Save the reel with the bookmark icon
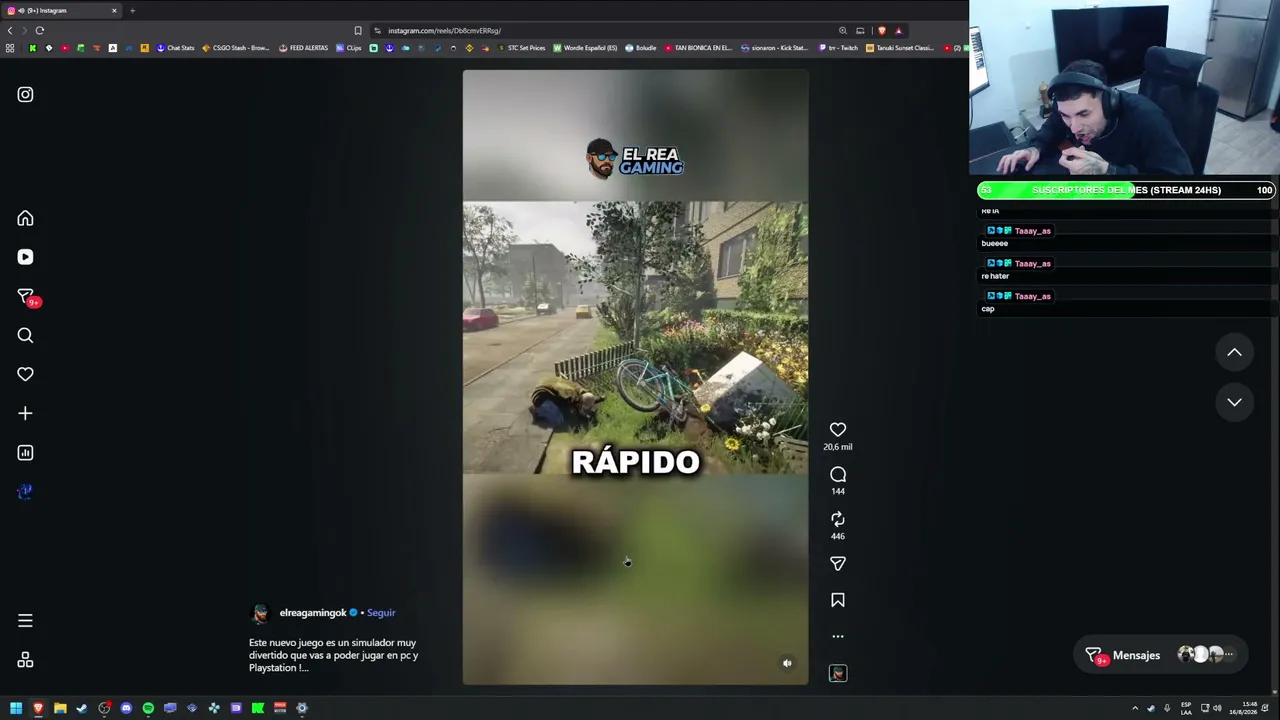Viewport: 1280px width, 720px height. (x=838, y=600)
